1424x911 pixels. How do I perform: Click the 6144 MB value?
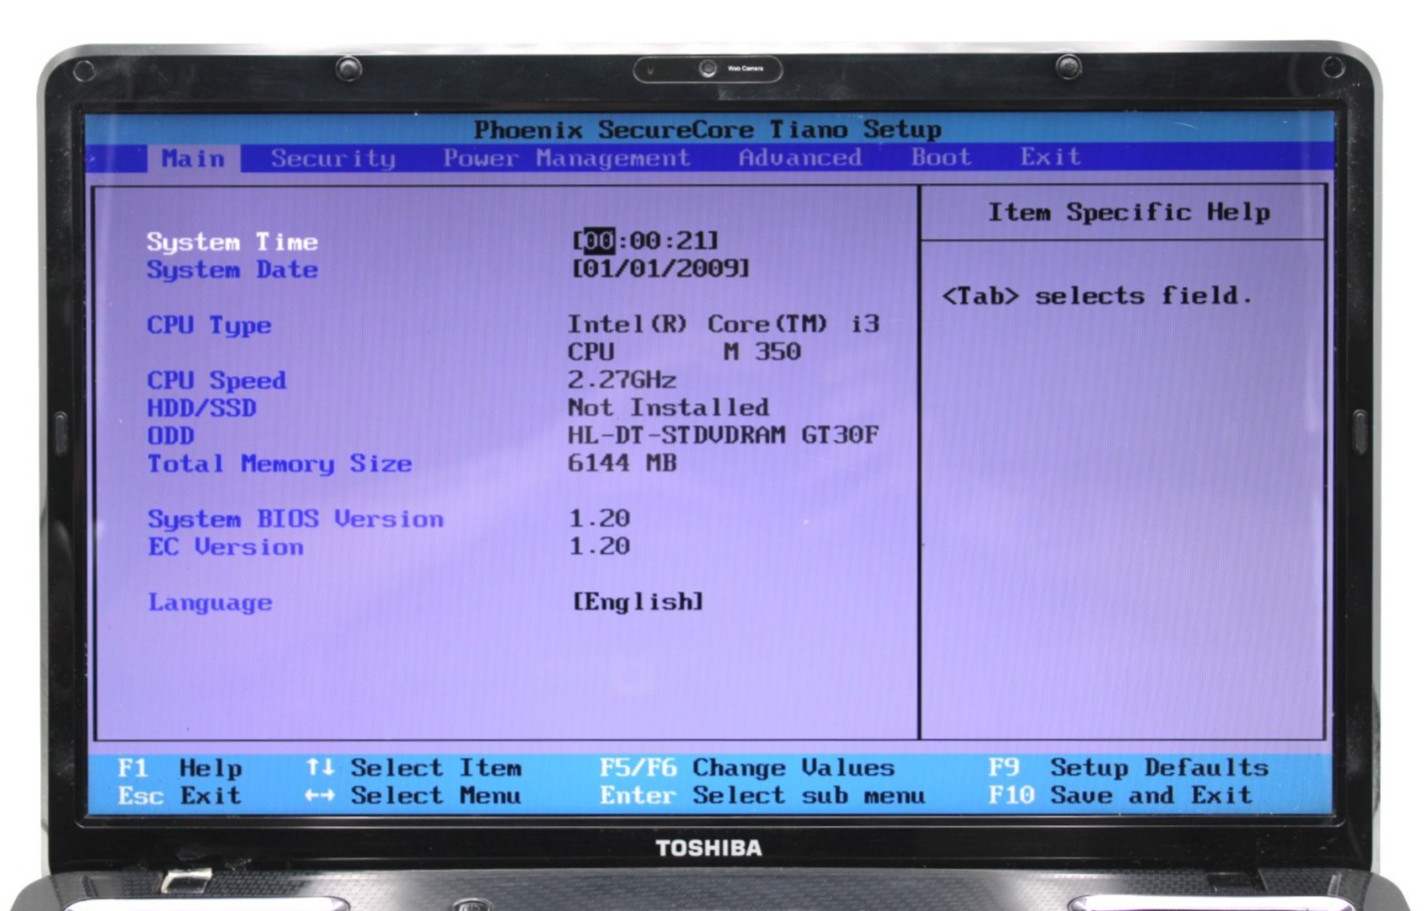622,463
